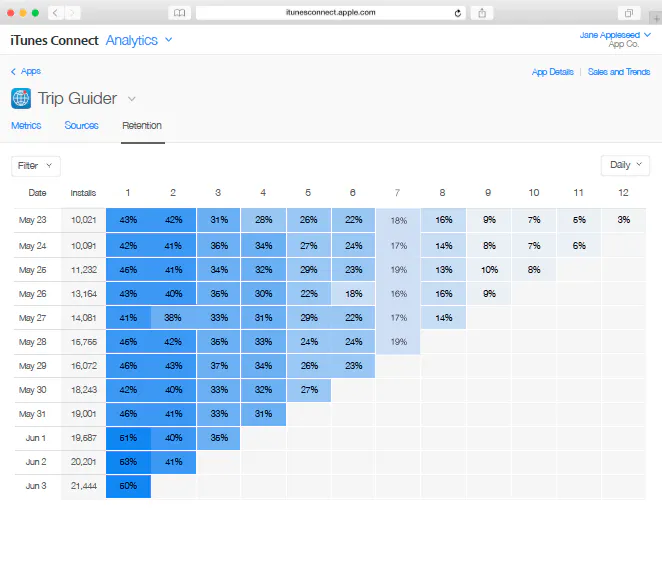
Task: Open the Sales and Trends link
Action: click(618, 72)
